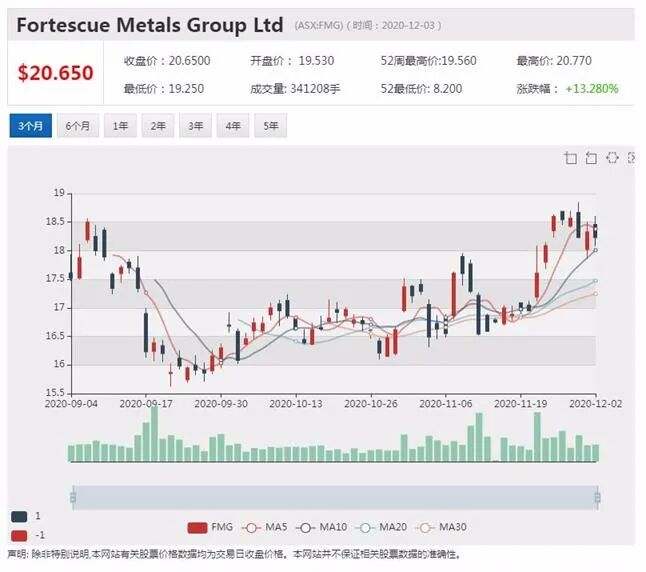646x572 pixels.
Task: Click 52周最高价:19.560 text
Action: point(428,61)
